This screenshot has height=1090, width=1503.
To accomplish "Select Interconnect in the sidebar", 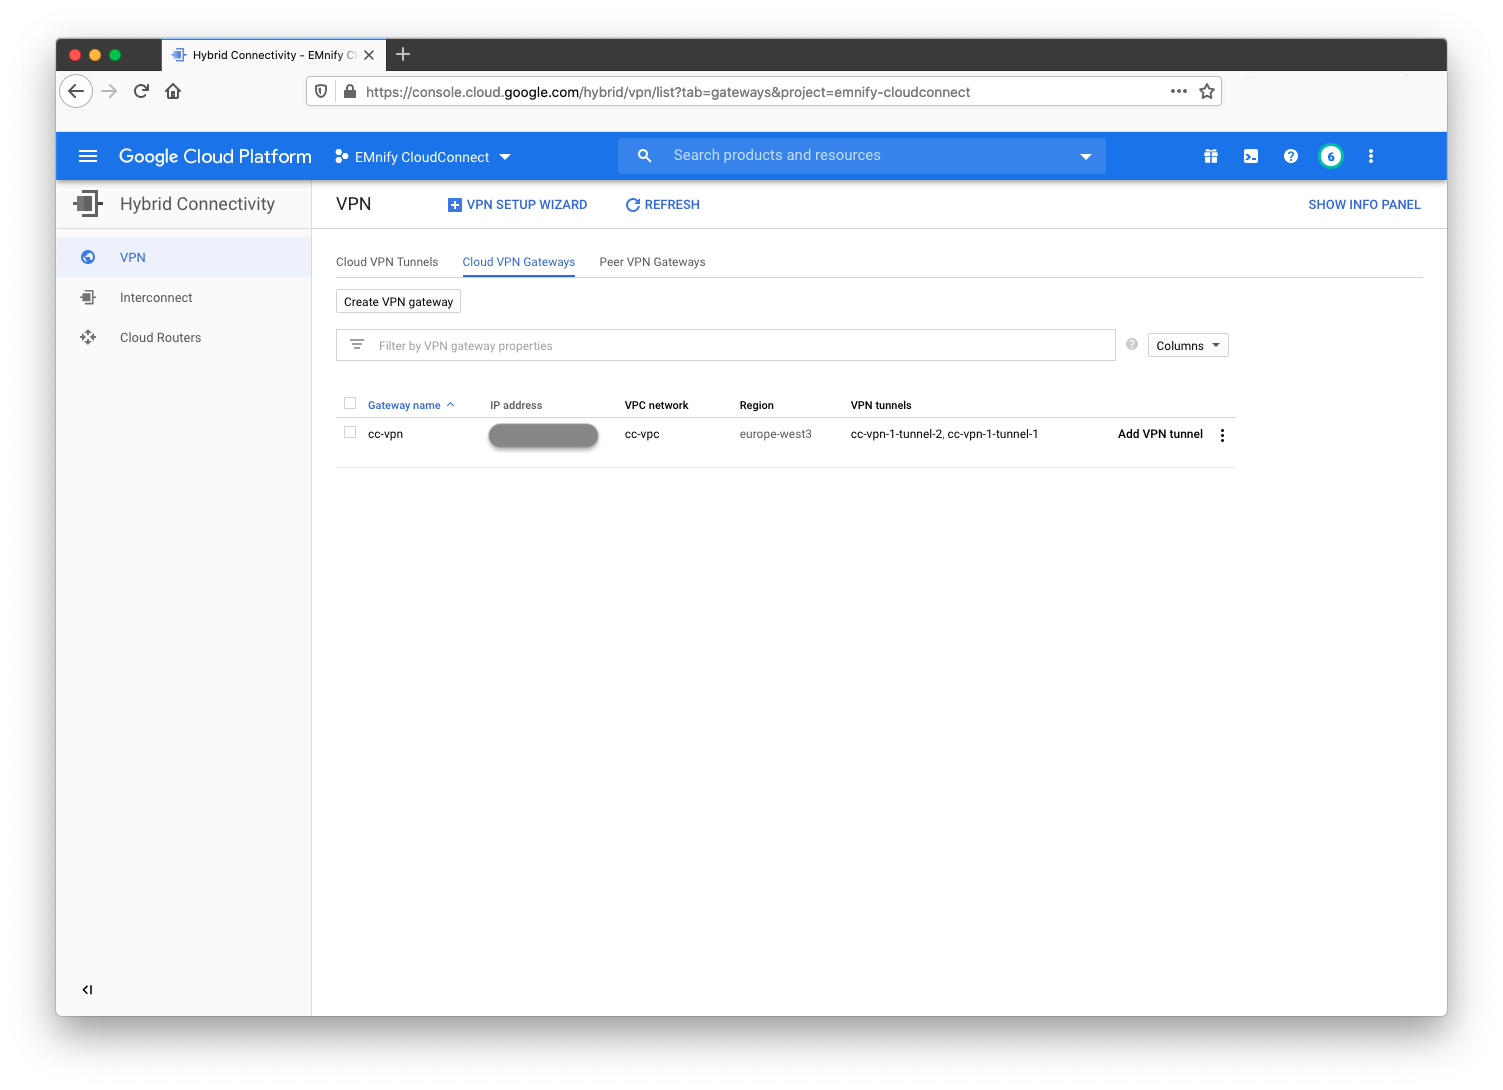I will pos(156,297).
